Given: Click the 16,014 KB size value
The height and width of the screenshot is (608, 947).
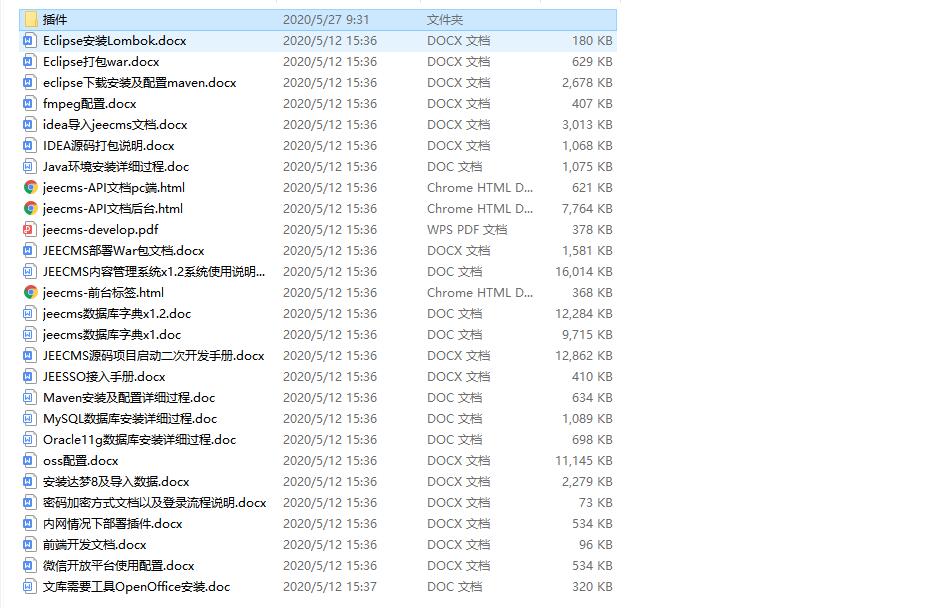Looking at the screenshot, I should pyautogui.click(x=583, y=272).
